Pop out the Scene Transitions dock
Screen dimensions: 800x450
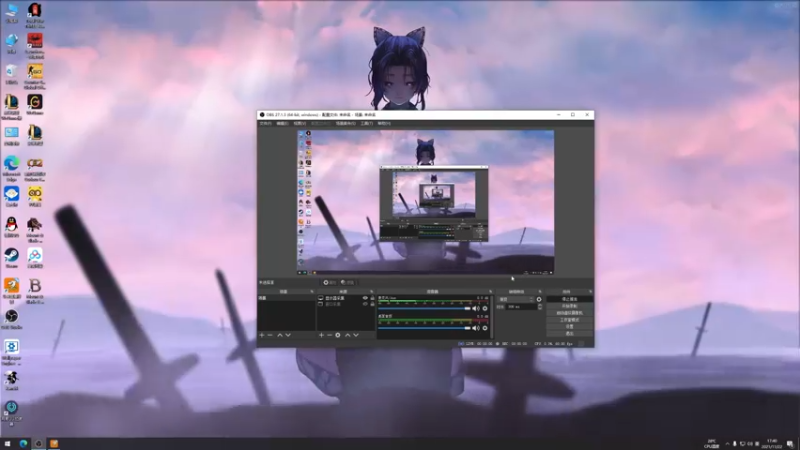click(540, 291)
